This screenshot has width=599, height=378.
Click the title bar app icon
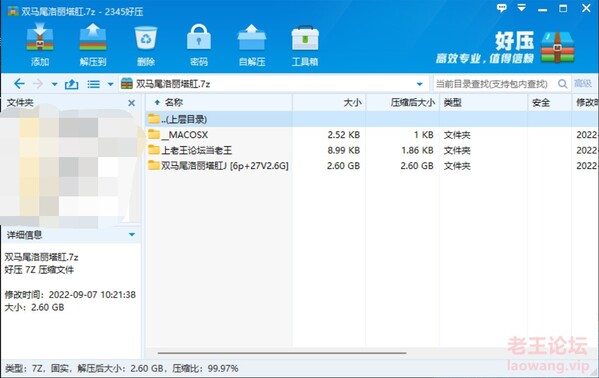click(x=13, y=11)
